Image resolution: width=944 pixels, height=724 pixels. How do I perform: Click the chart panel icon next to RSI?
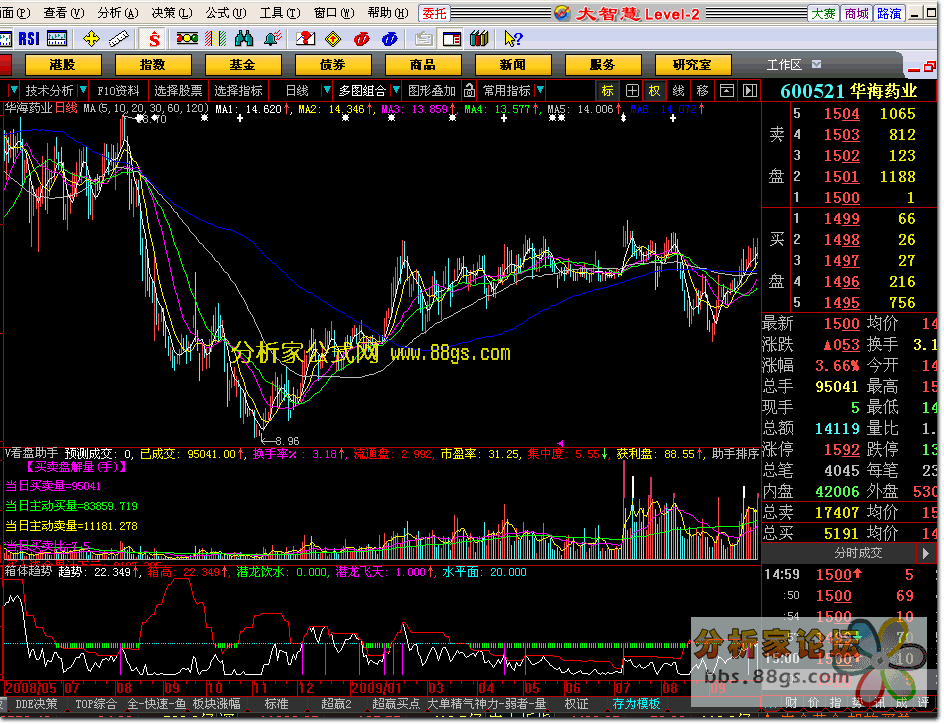click(x=57, y=39)
